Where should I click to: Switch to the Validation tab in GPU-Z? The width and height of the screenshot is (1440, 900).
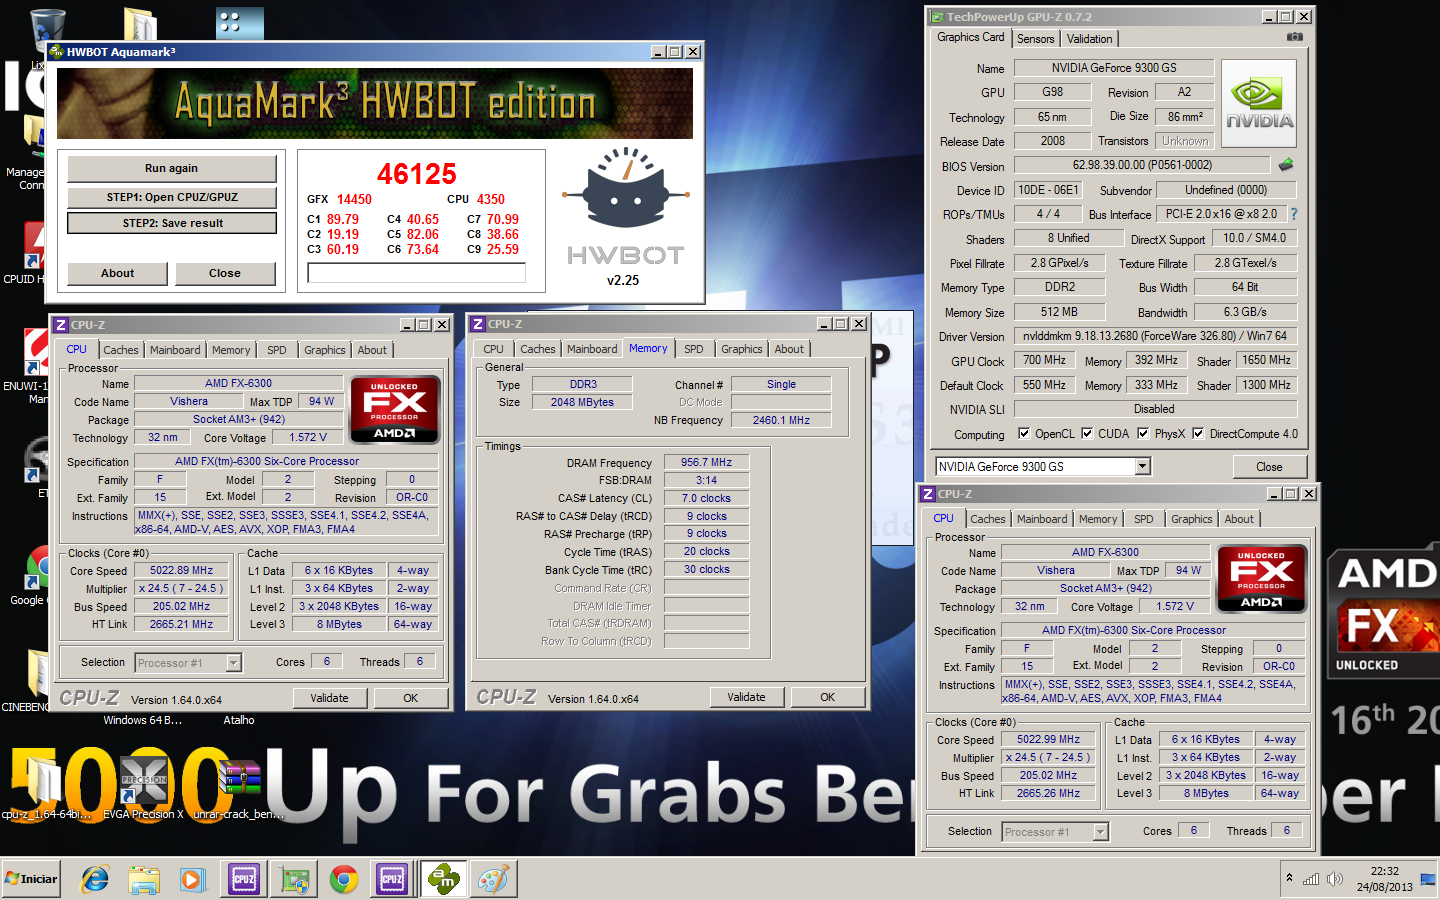[1089, 39]
